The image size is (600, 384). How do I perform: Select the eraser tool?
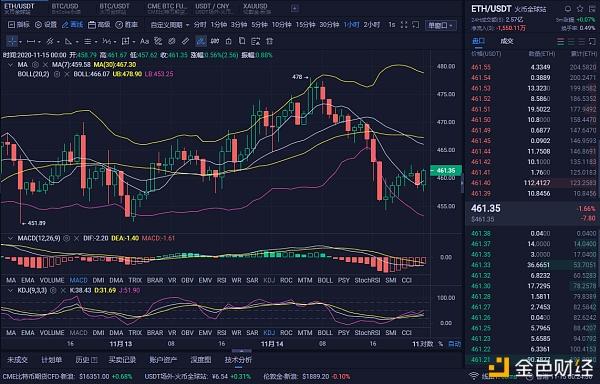pyautogui.click(x=185, y=41)
